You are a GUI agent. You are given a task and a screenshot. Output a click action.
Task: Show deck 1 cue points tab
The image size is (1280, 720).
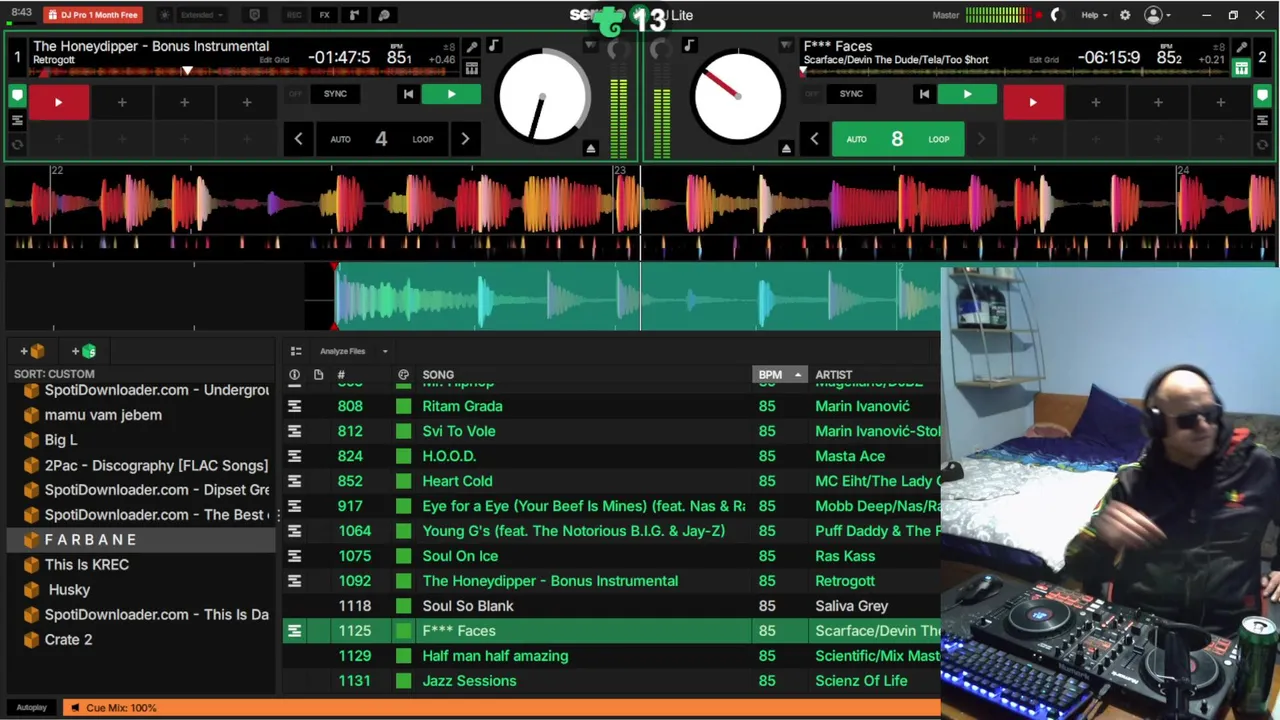click(x=17, y=96)
